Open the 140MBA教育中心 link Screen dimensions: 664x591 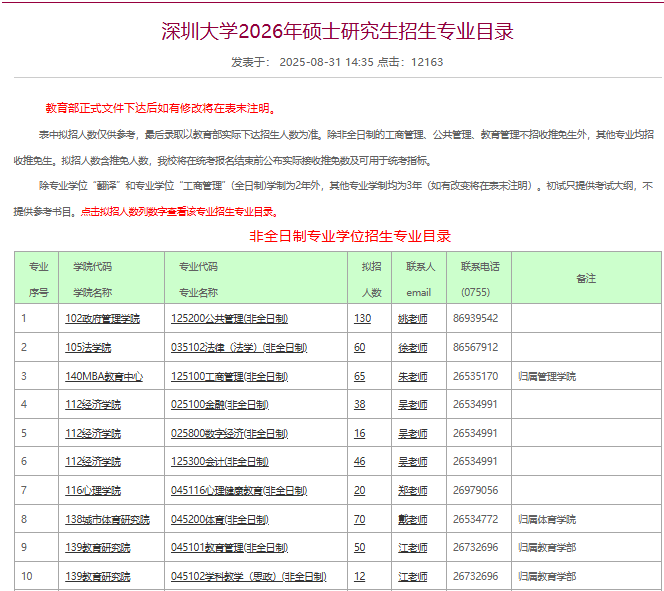pyautogui.click(x=104, y=376)
